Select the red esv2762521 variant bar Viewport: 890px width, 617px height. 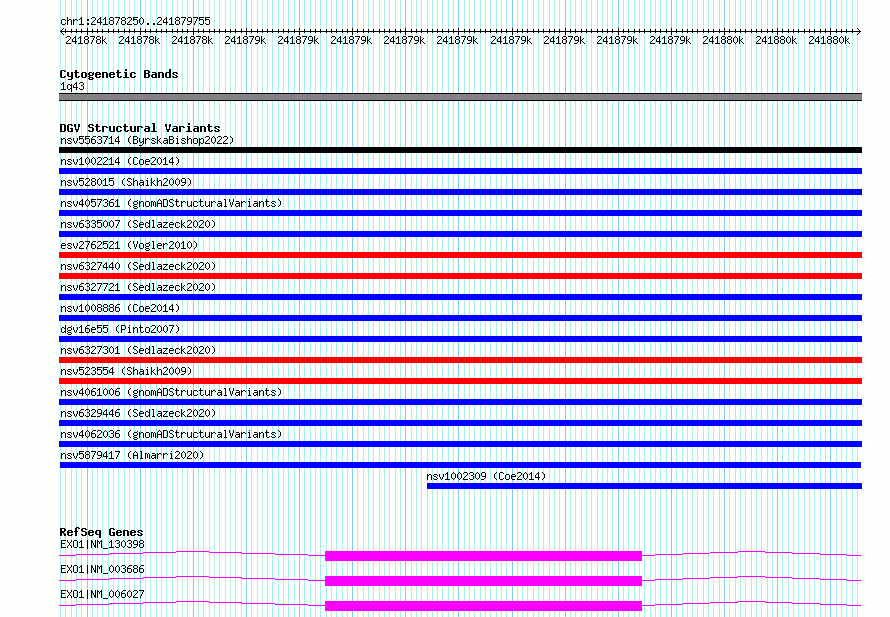coord(460,255)
